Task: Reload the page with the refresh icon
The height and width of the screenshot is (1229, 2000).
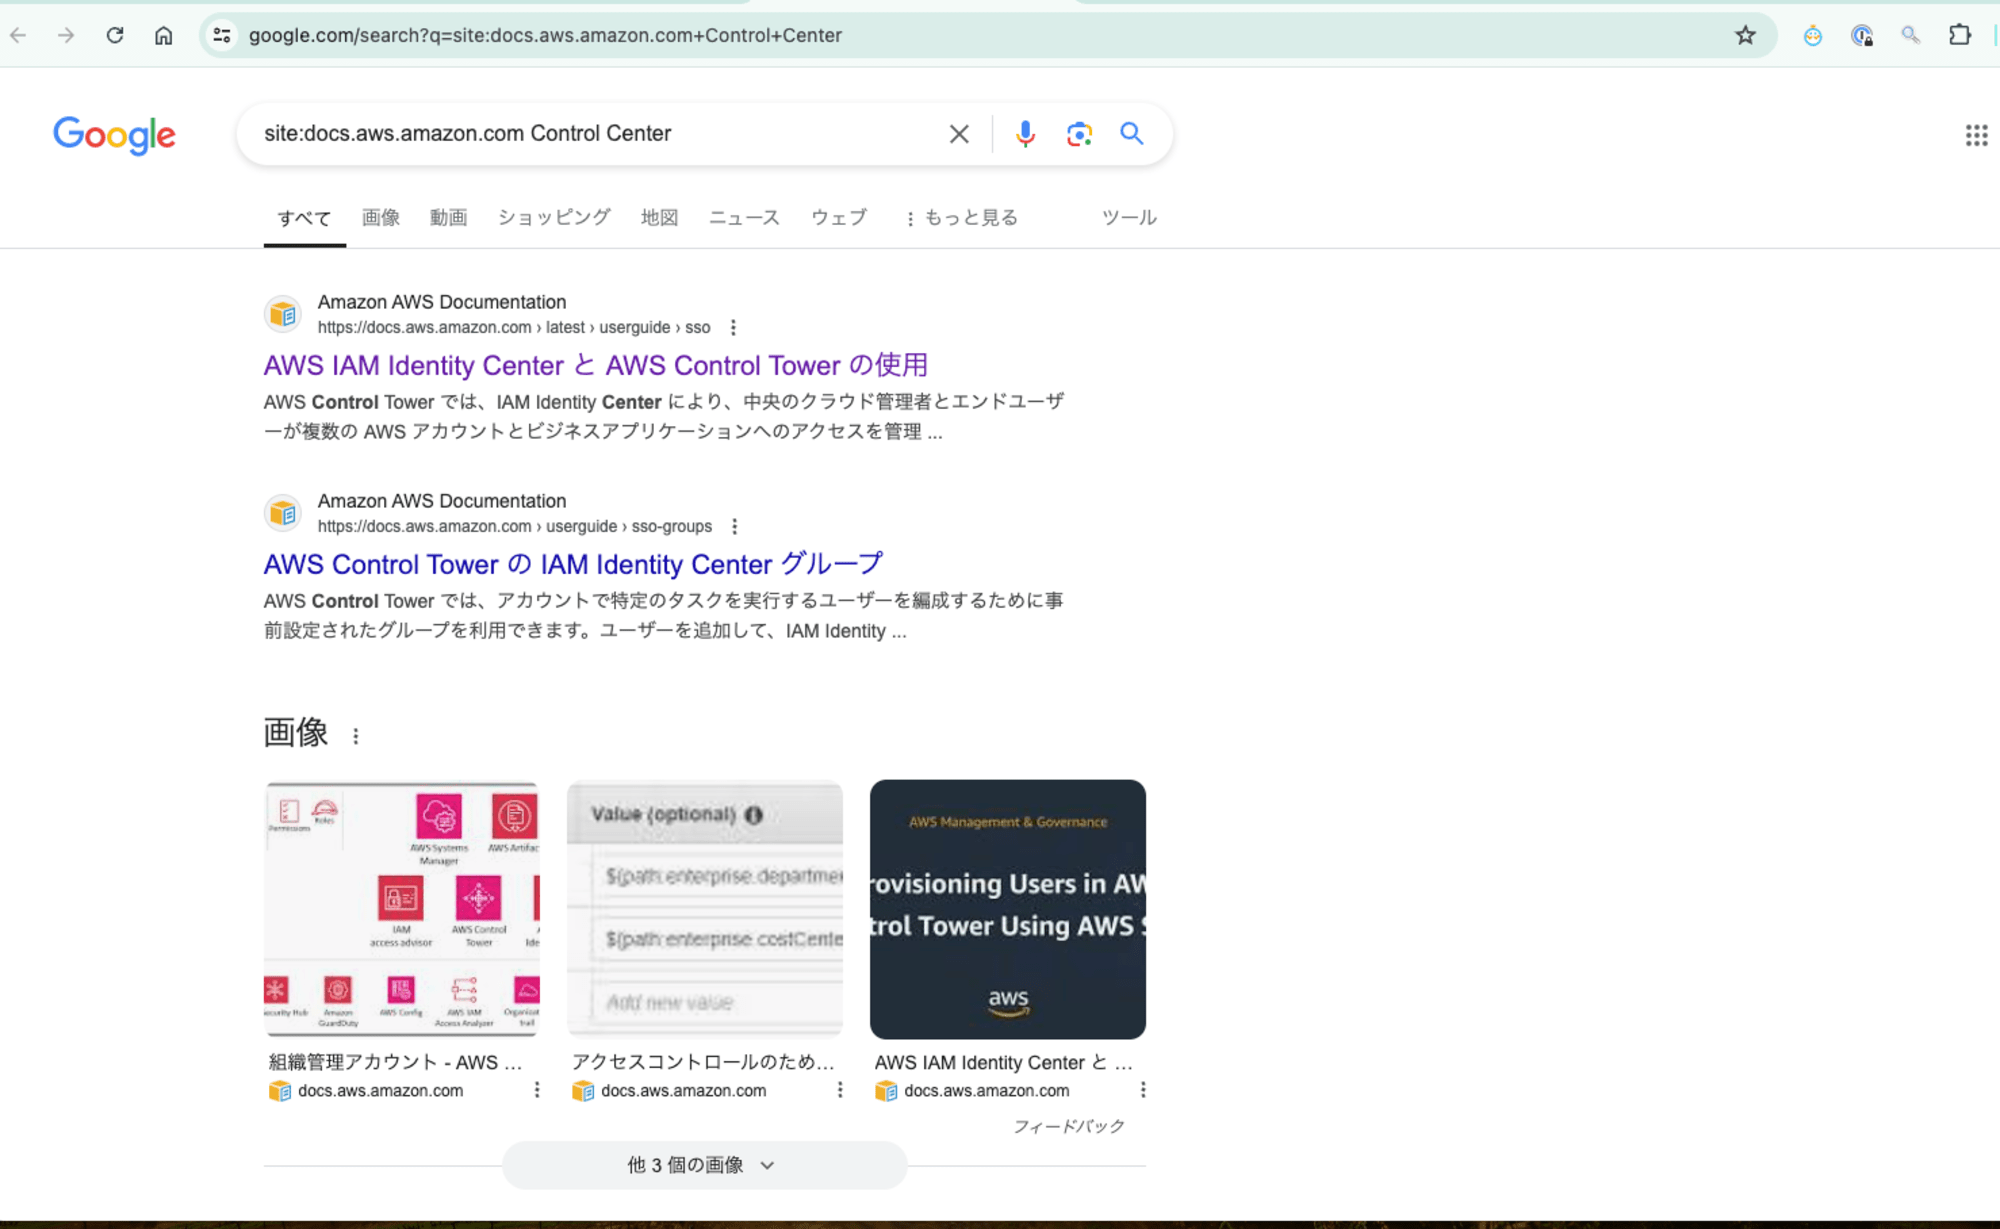Action: click(x=115, y=36)
